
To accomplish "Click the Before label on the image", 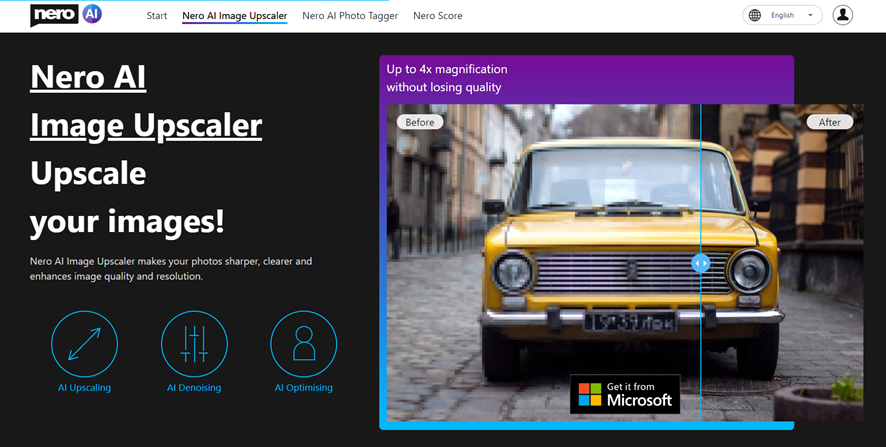I will point(420,122).
